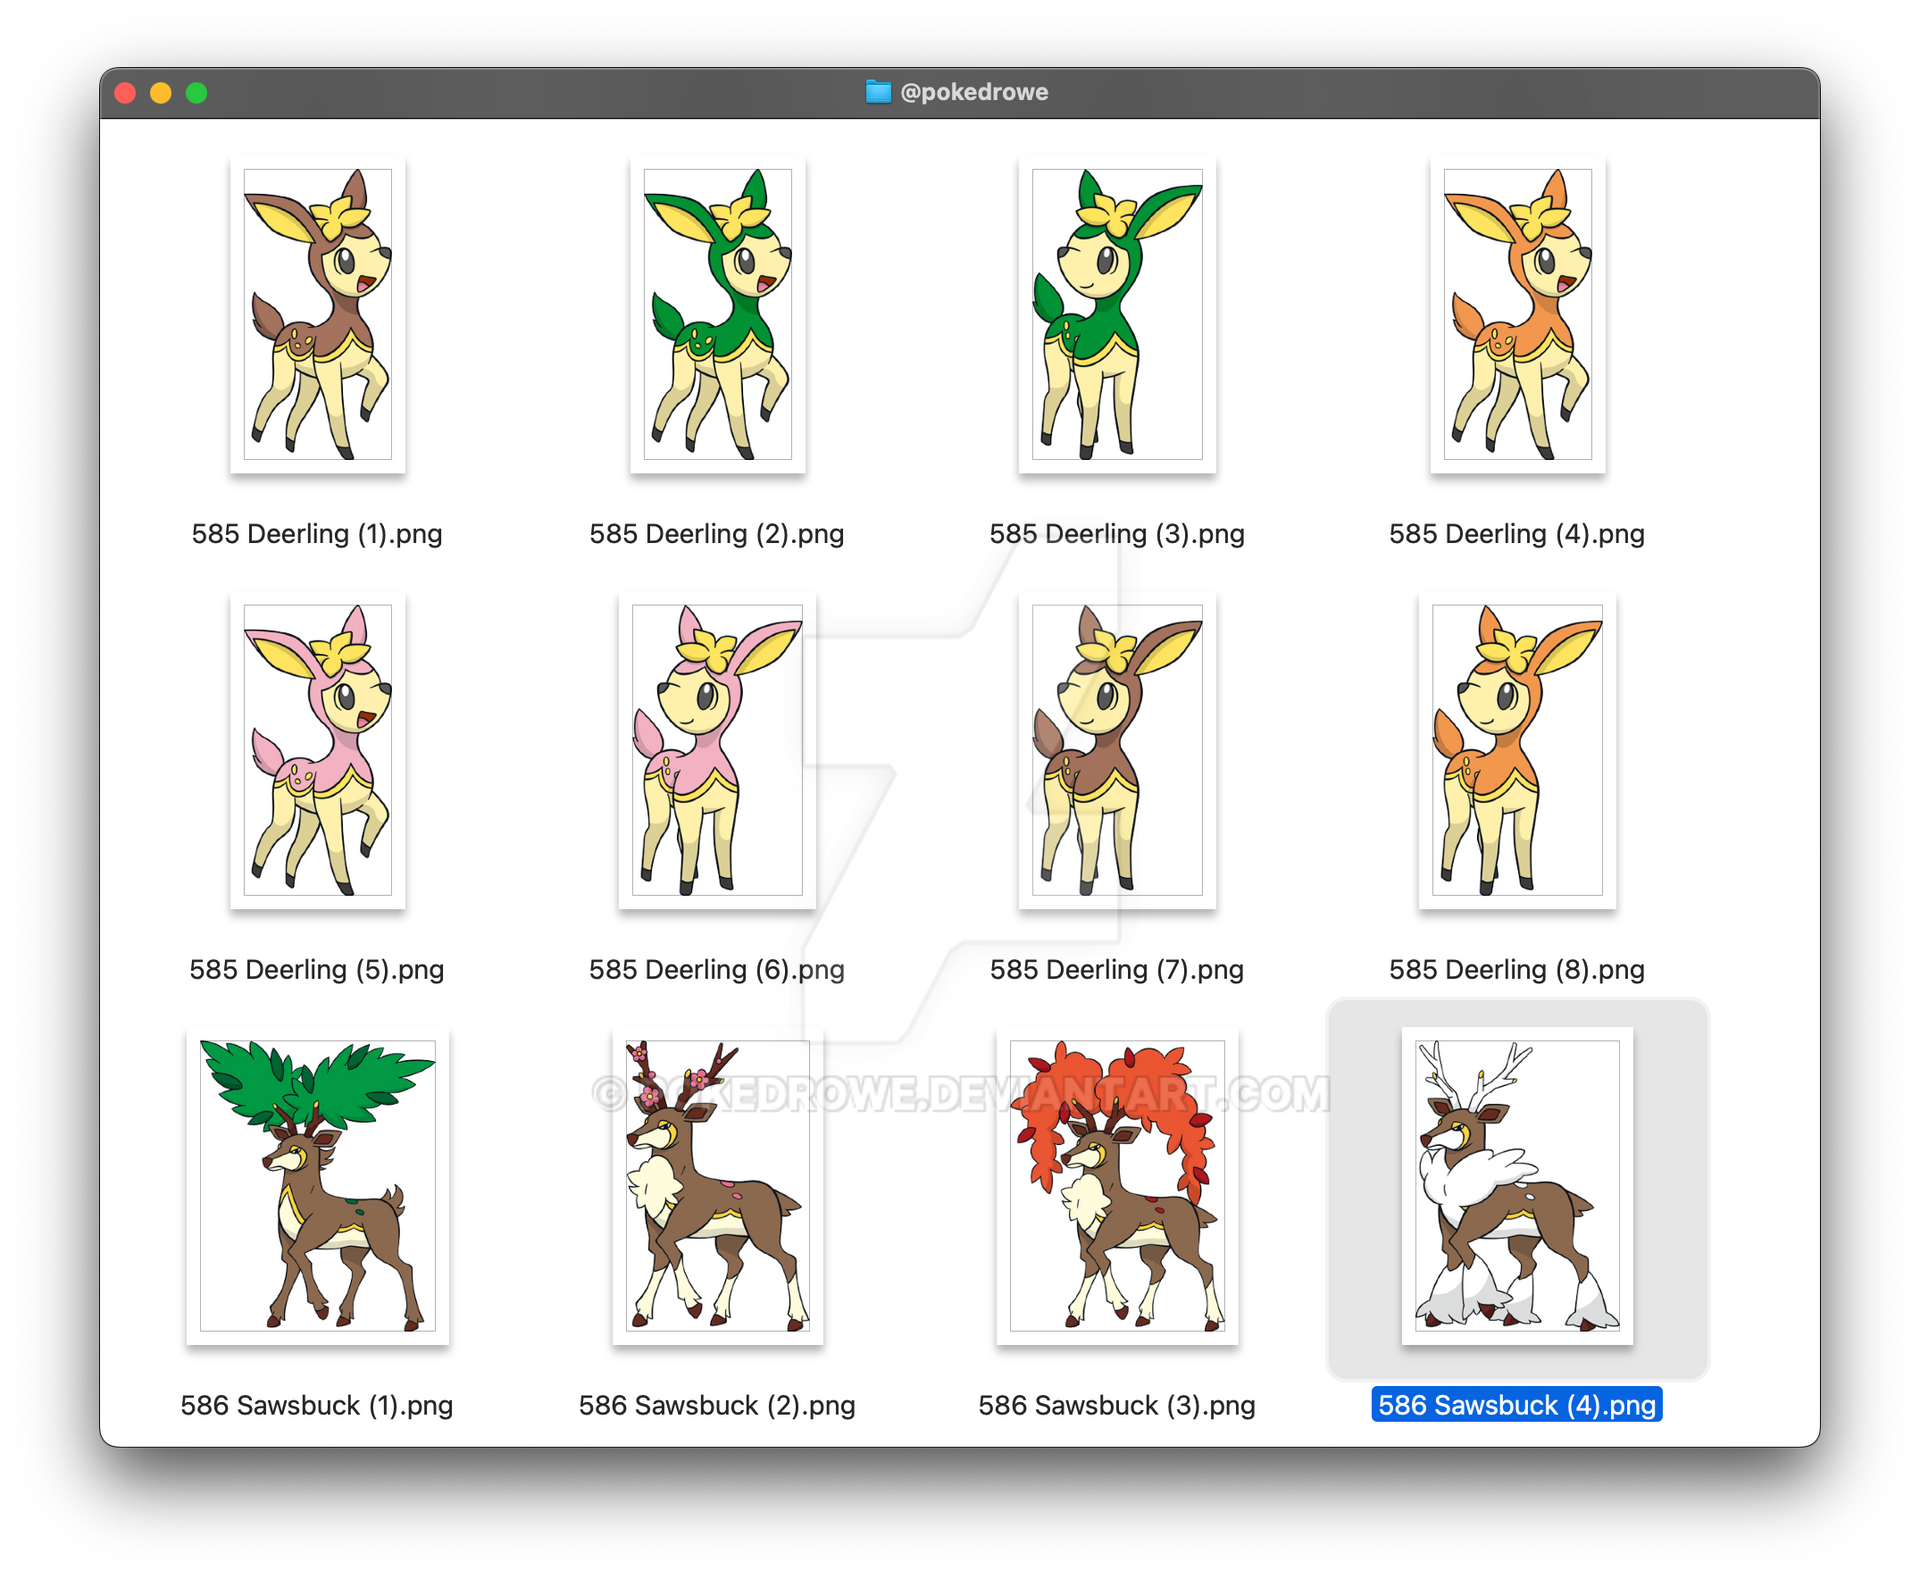Select the 585 Deerling (5).png thumbnail
This screenshot has height=1578, width=1920.
point(317,750)
